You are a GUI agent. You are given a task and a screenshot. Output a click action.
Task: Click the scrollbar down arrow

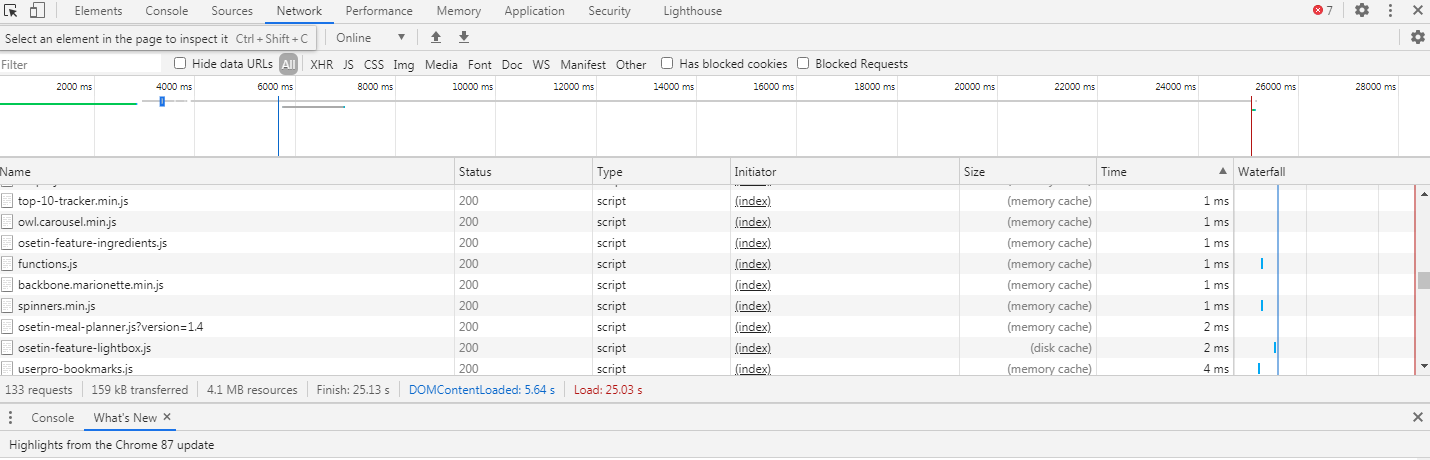1424,368
